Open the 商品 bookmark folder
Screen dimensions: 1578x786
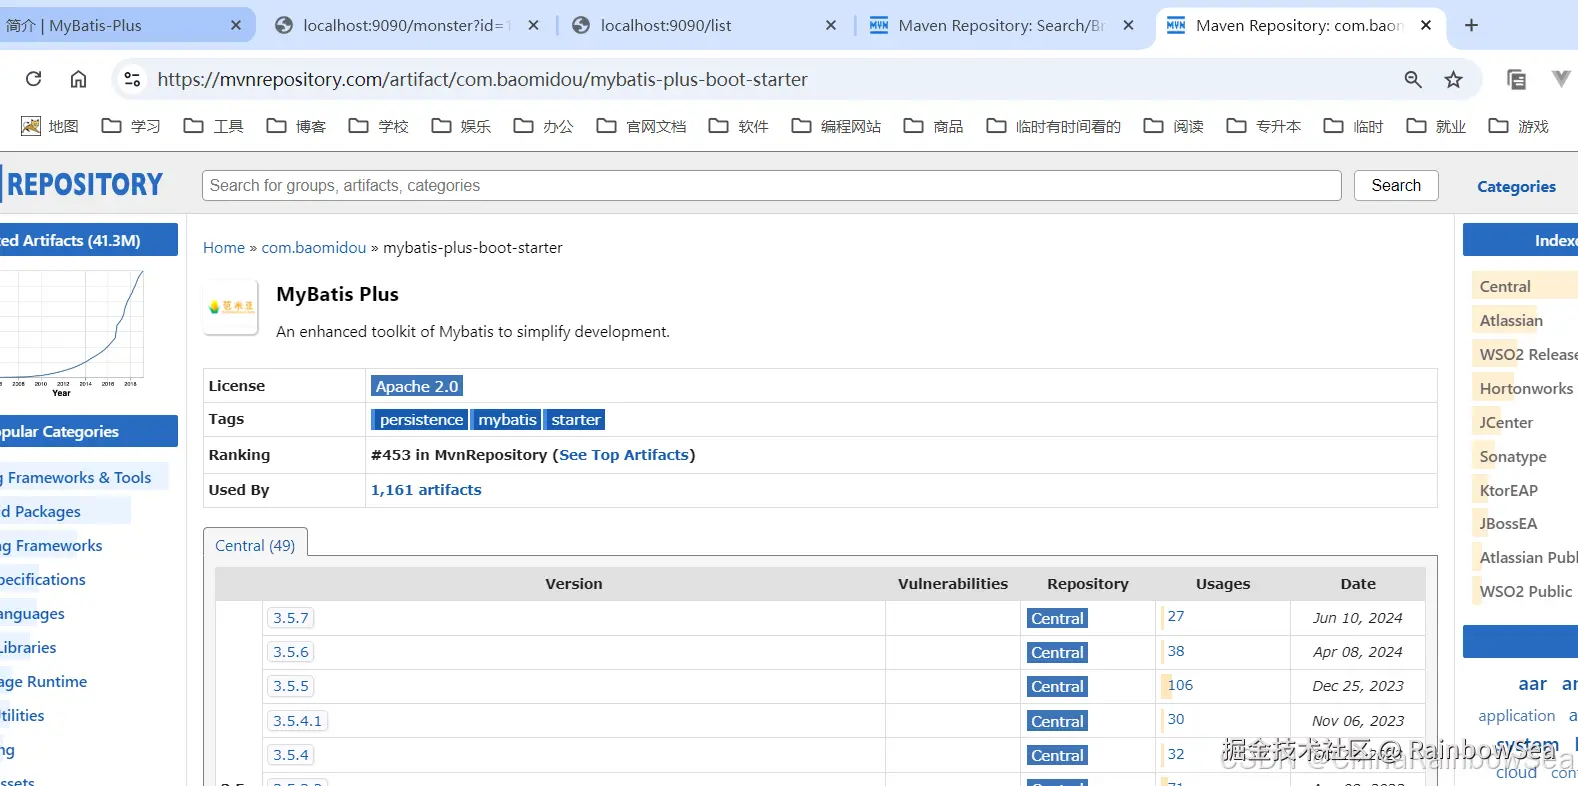(933, 126)
